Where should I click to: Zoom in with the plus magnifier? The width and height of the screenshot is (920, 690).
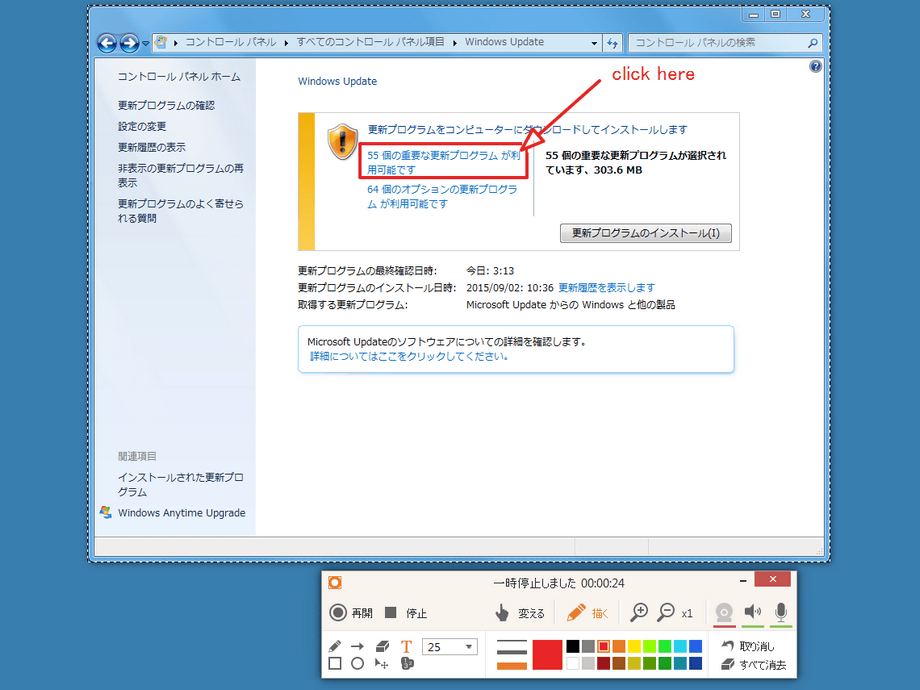638,613
